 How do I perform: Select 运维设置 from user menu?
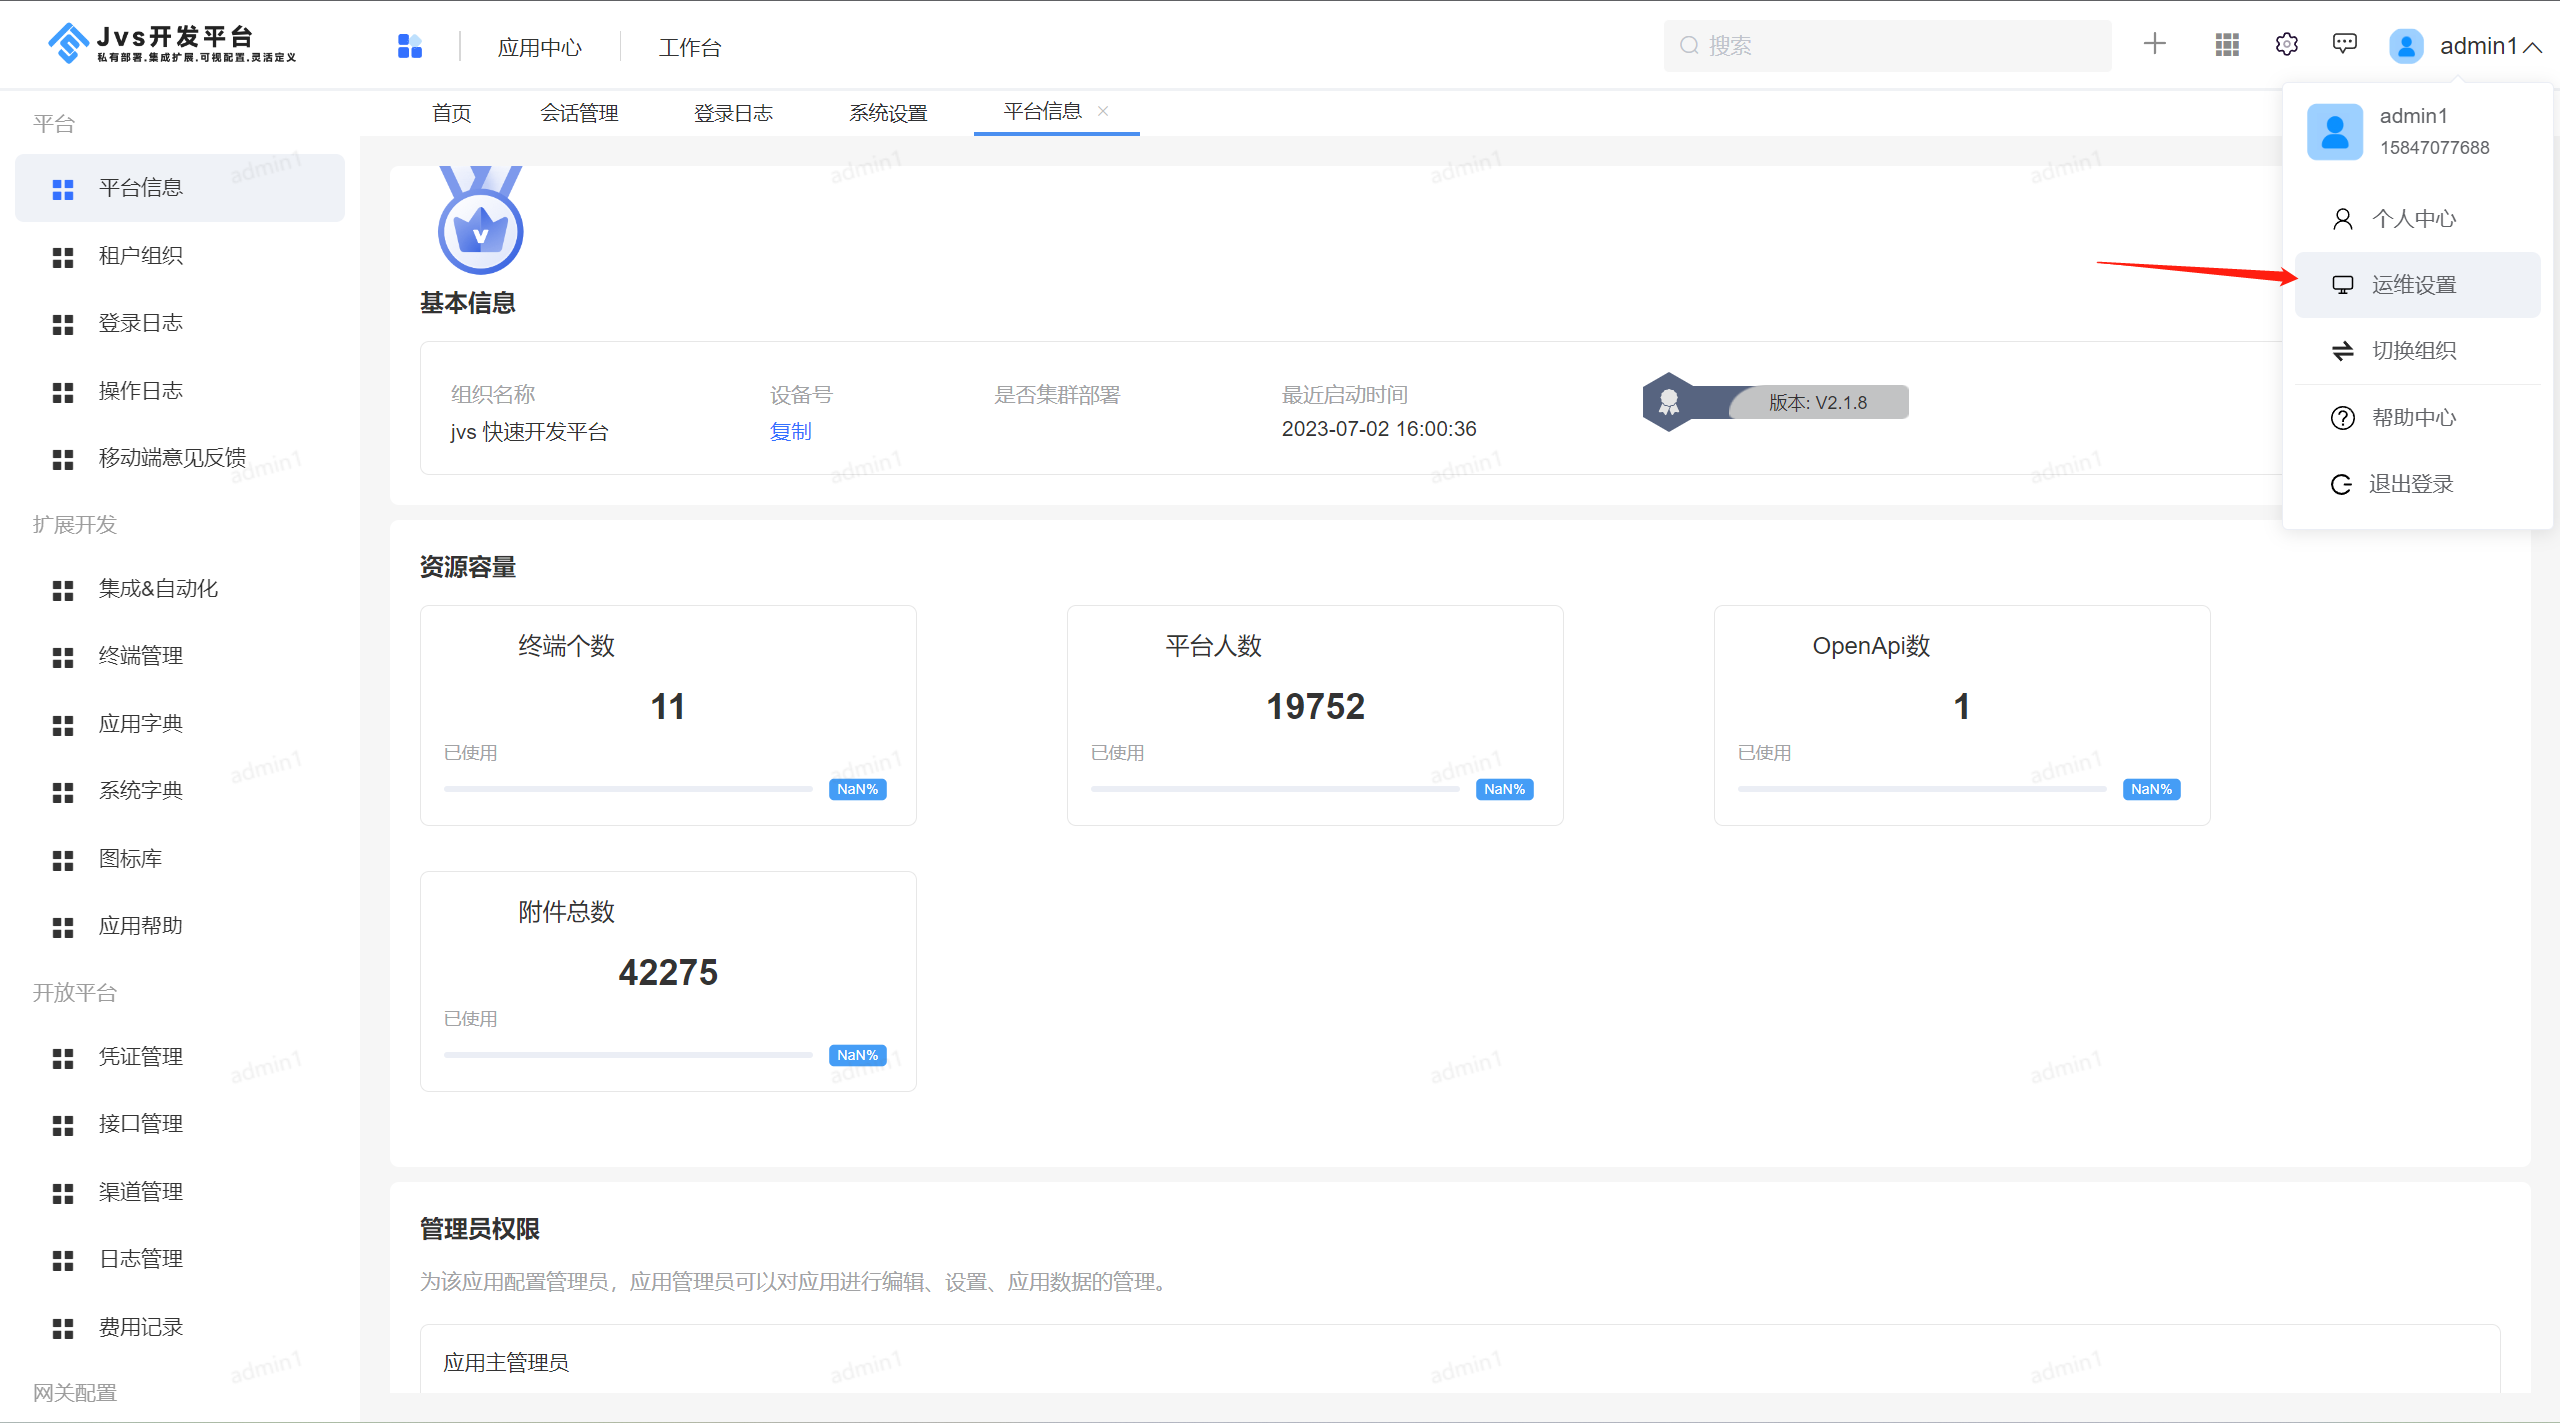[2413, 285]
